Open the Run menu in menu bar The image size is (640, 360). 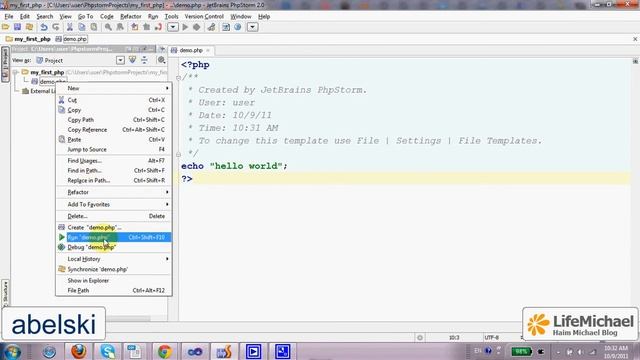153,17
